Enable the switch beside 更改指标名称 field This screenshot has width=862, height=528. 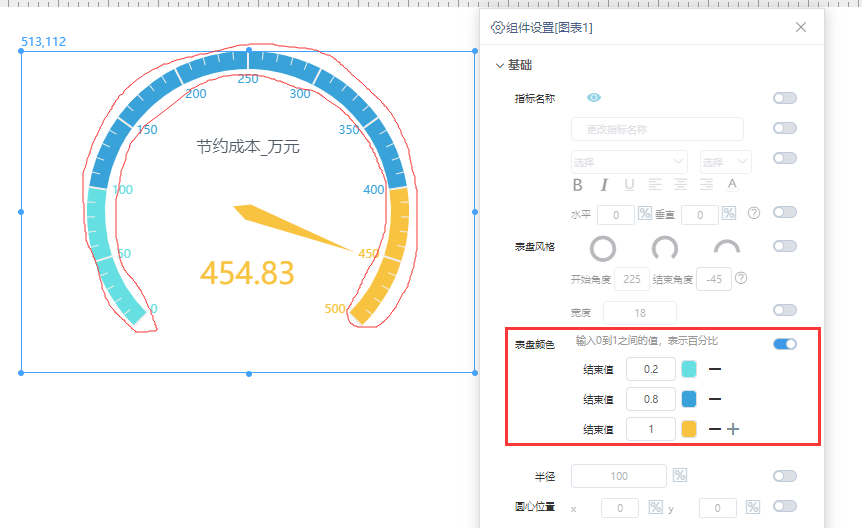pyautogui.click(x=784, y=128)
